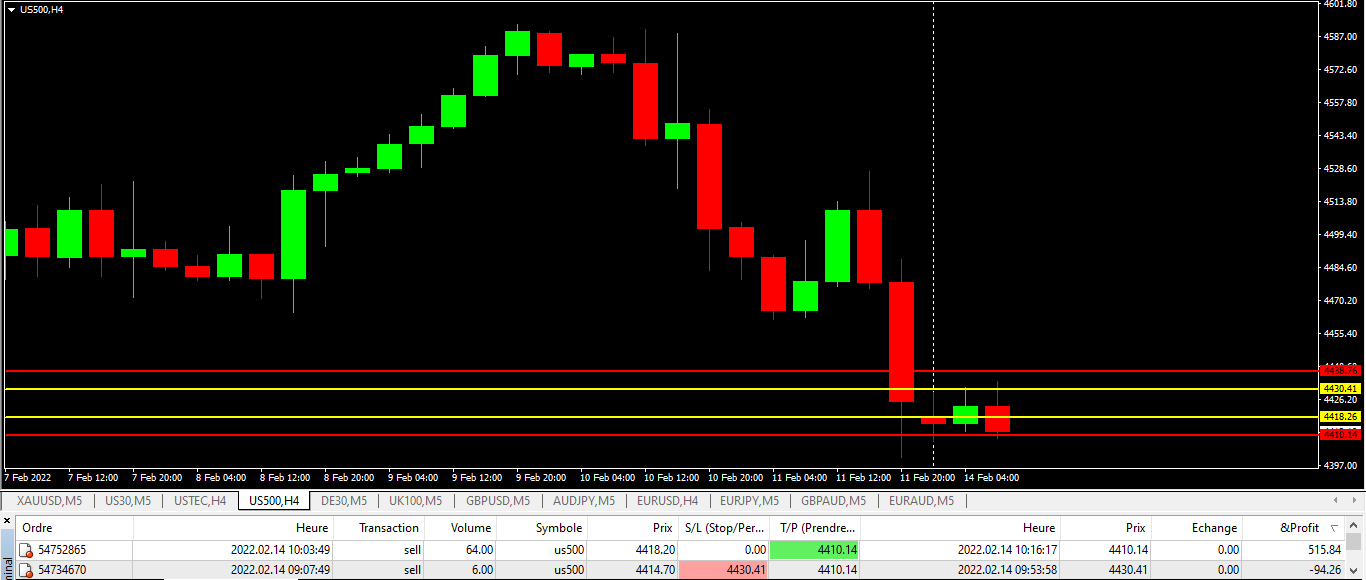Sort by the T/P (Prendre... column header
This screenshot has width=1366, height=580.
[815, 528]
